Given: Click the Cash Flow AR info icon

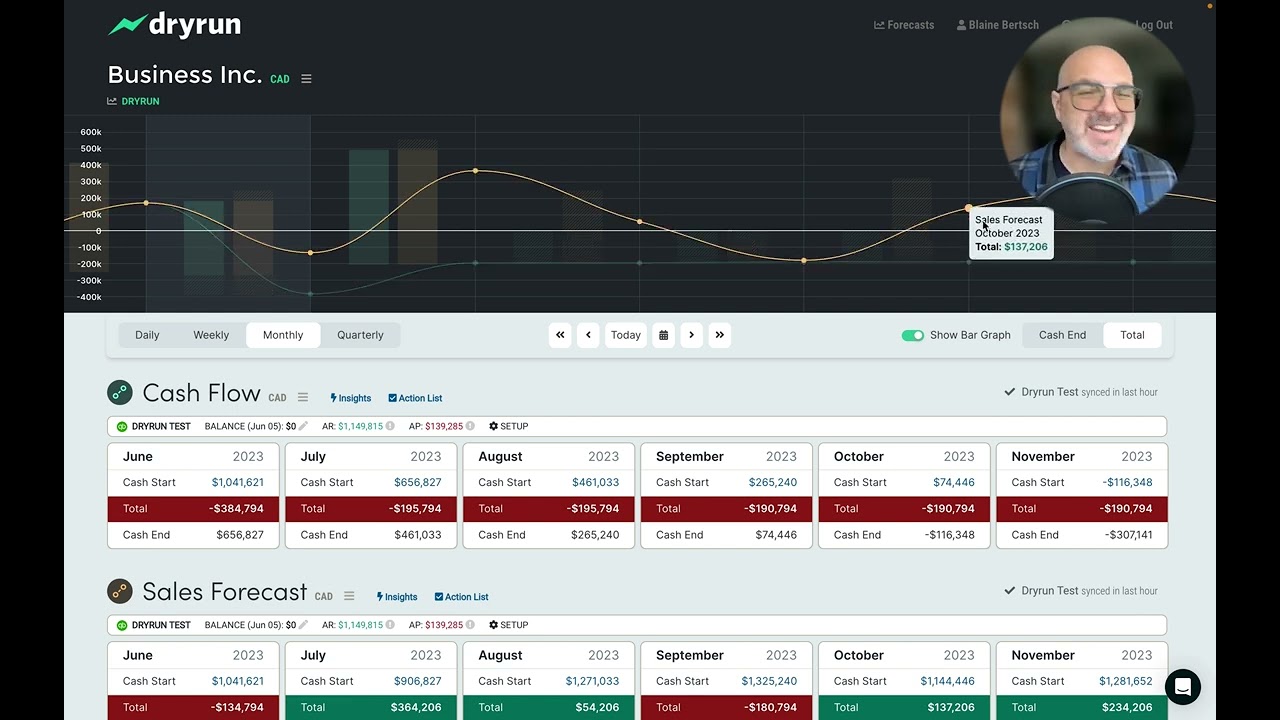Looking at the screenshot, I should pos(390,426).
